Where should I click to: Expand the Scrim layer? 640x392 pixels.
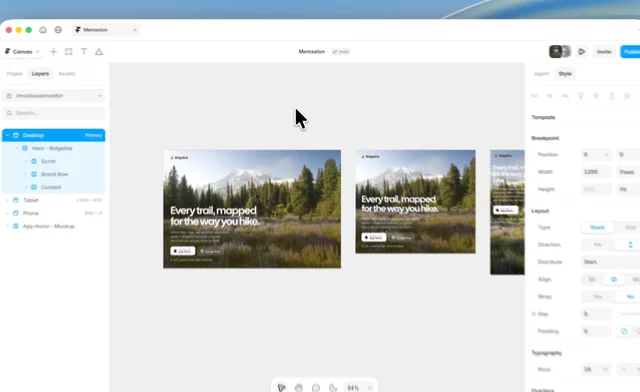[26, 161]
